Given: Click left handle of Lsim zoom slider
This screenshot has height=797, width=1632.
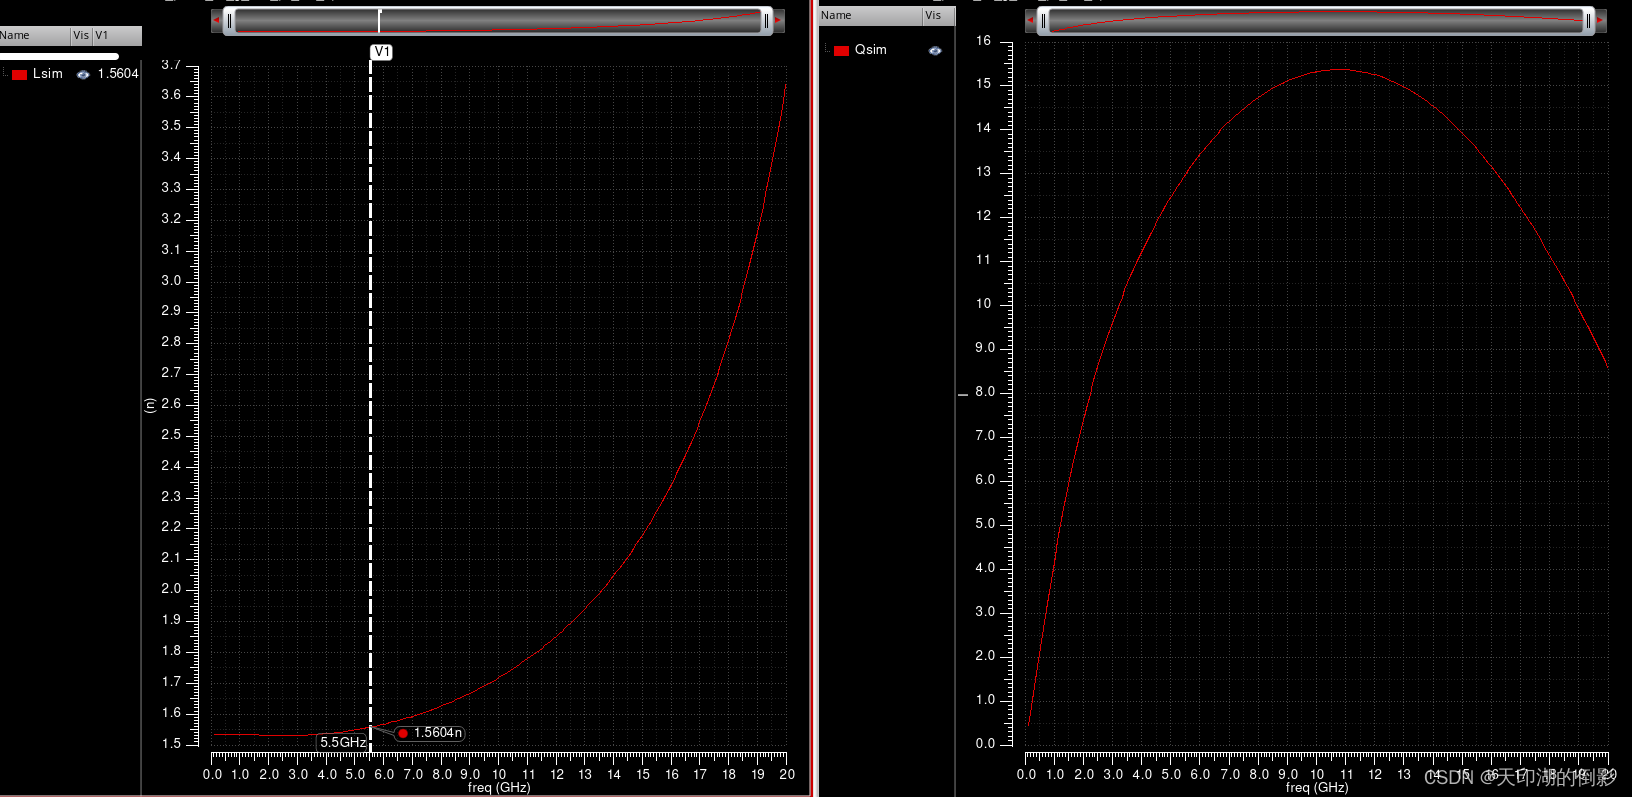Looking at the screenshot, I should pyautogui.click(x=230, y=20).
